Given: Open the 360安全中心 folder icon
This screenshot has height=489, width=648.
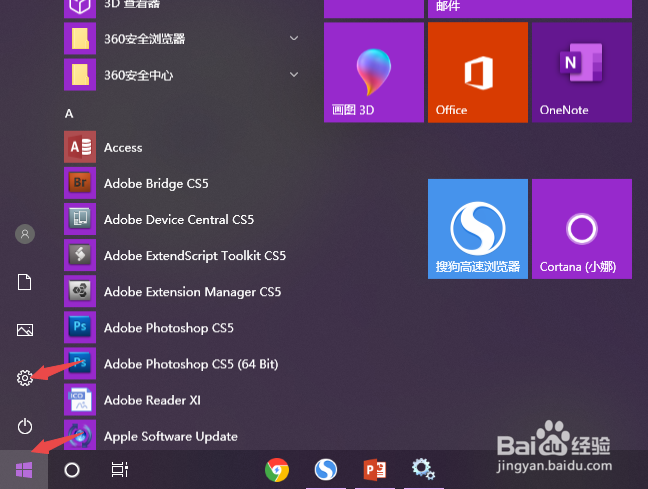Looking at the screenshot, I should pos(80,75).
